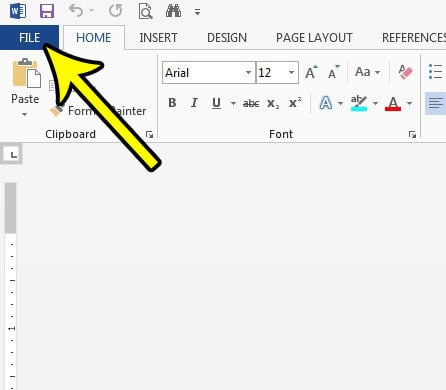This screenshot has width=446, height=390.
Task: Open the undo history dropdown arrow
Action: [x=92, y=11]
